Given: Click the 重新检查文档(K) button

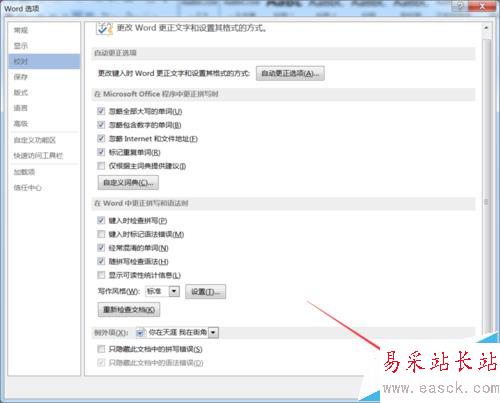Looking at the screenshot, I should point(129,310).
